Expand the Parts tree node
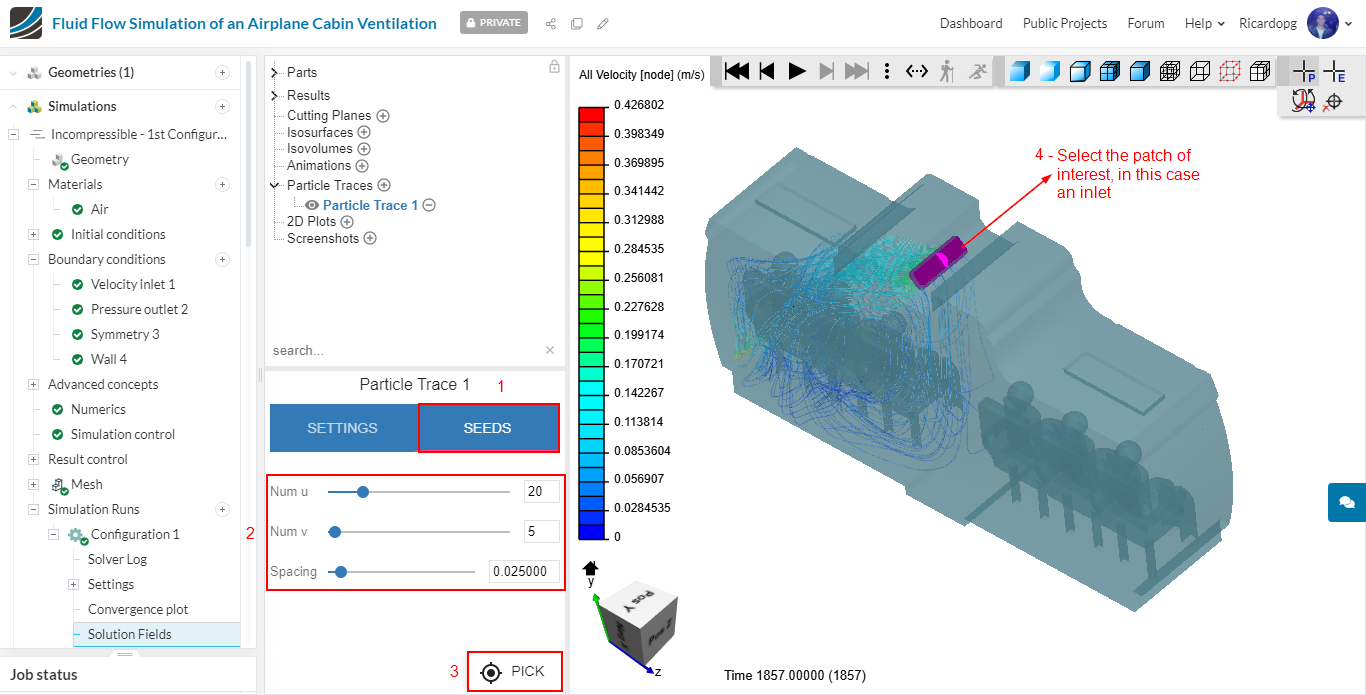Screen dimensions: 1366x695 tap(275, 72)
